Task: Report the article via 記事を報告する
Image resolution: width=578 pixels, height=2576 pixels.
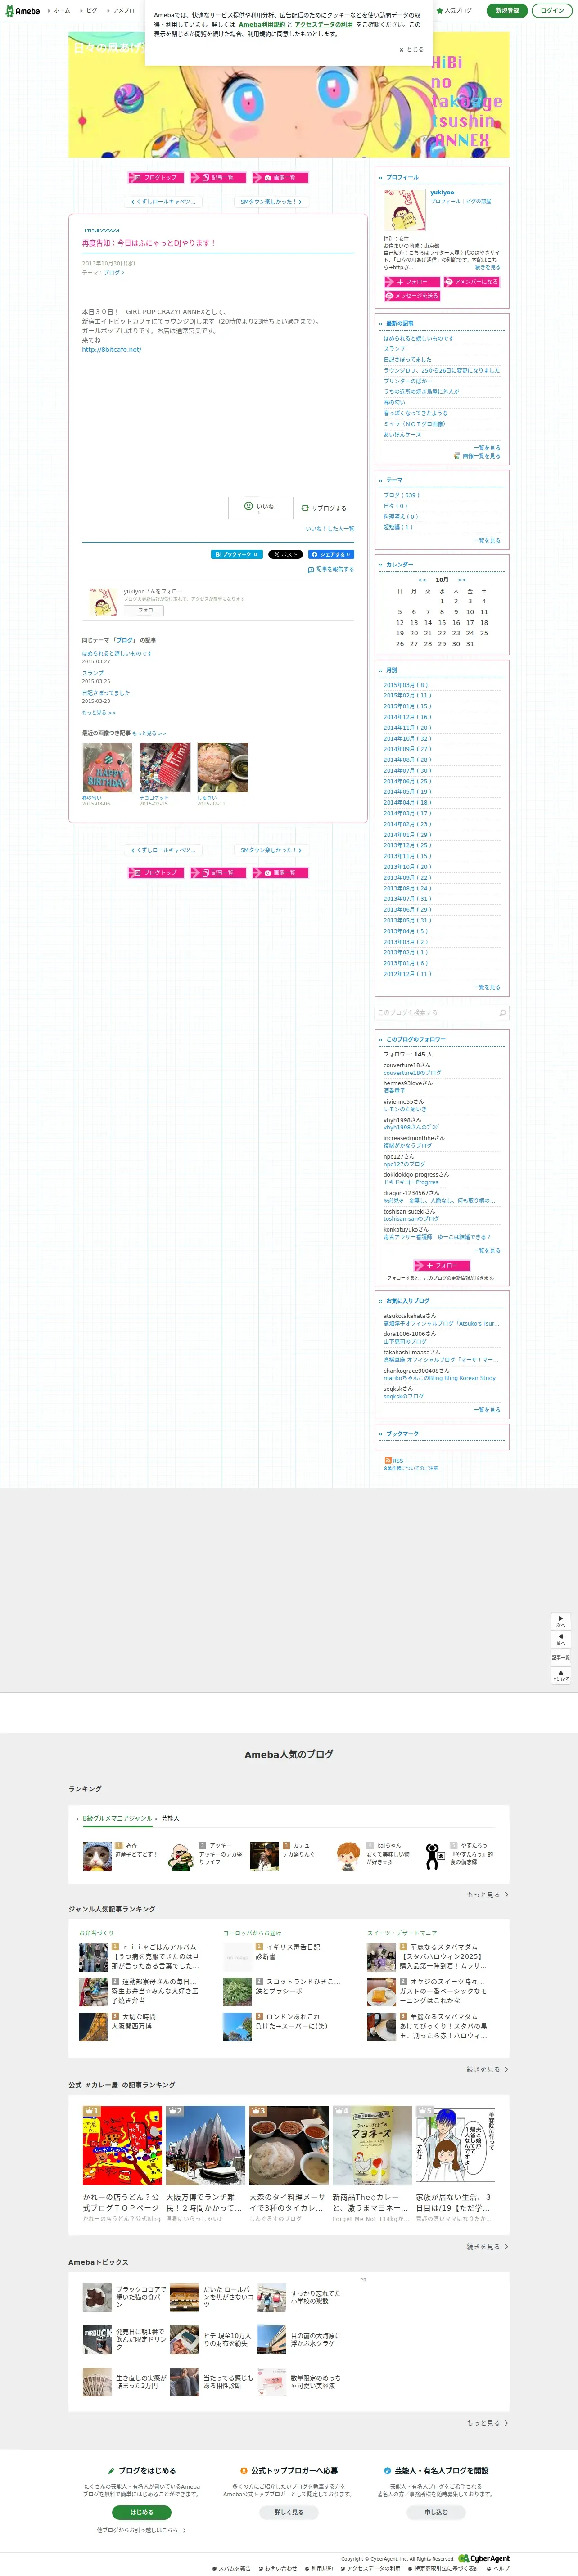Action: [x=331, y=569]
